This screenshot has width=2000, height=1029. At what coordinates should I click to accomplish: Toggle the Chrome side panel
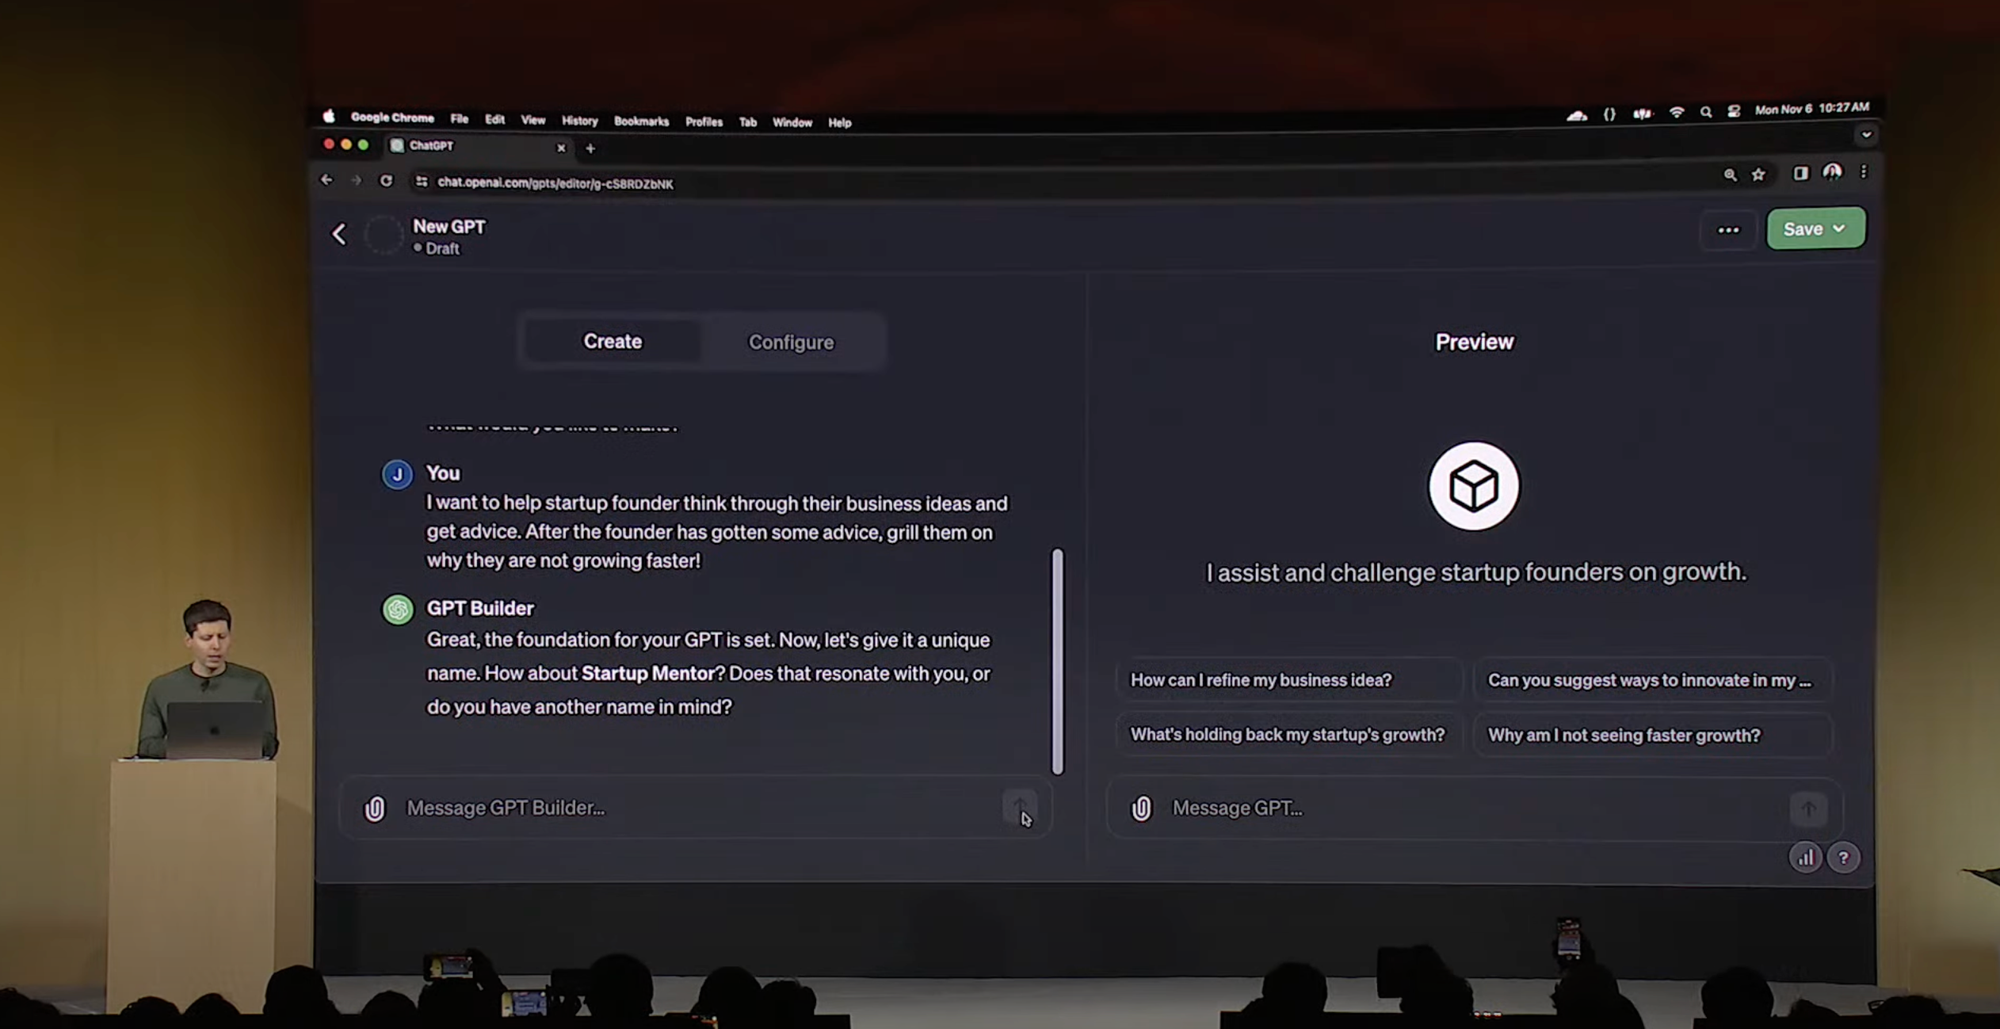click(x=1801, y=173)
